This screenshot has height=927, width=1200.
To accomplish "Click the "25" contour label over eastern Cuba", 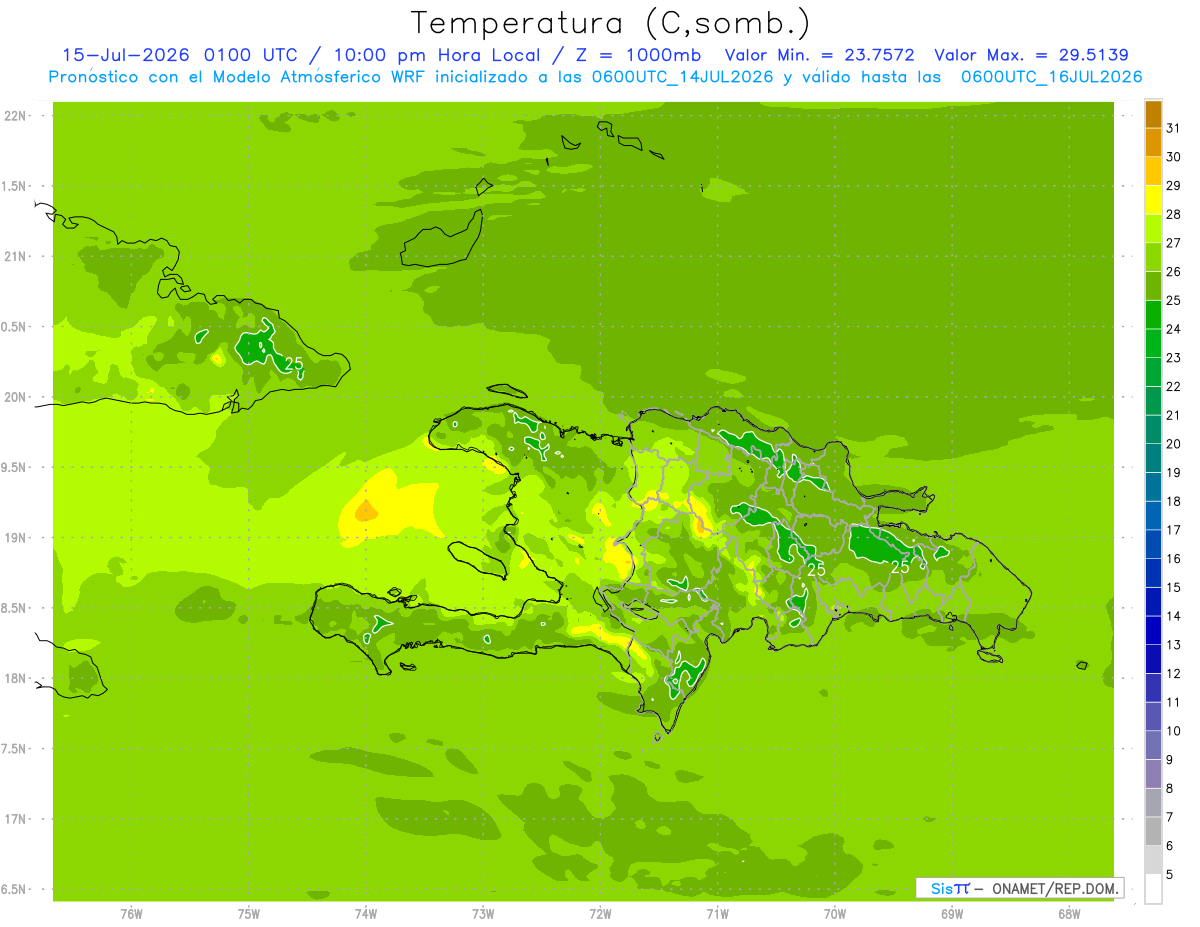I will coord(293,363).
